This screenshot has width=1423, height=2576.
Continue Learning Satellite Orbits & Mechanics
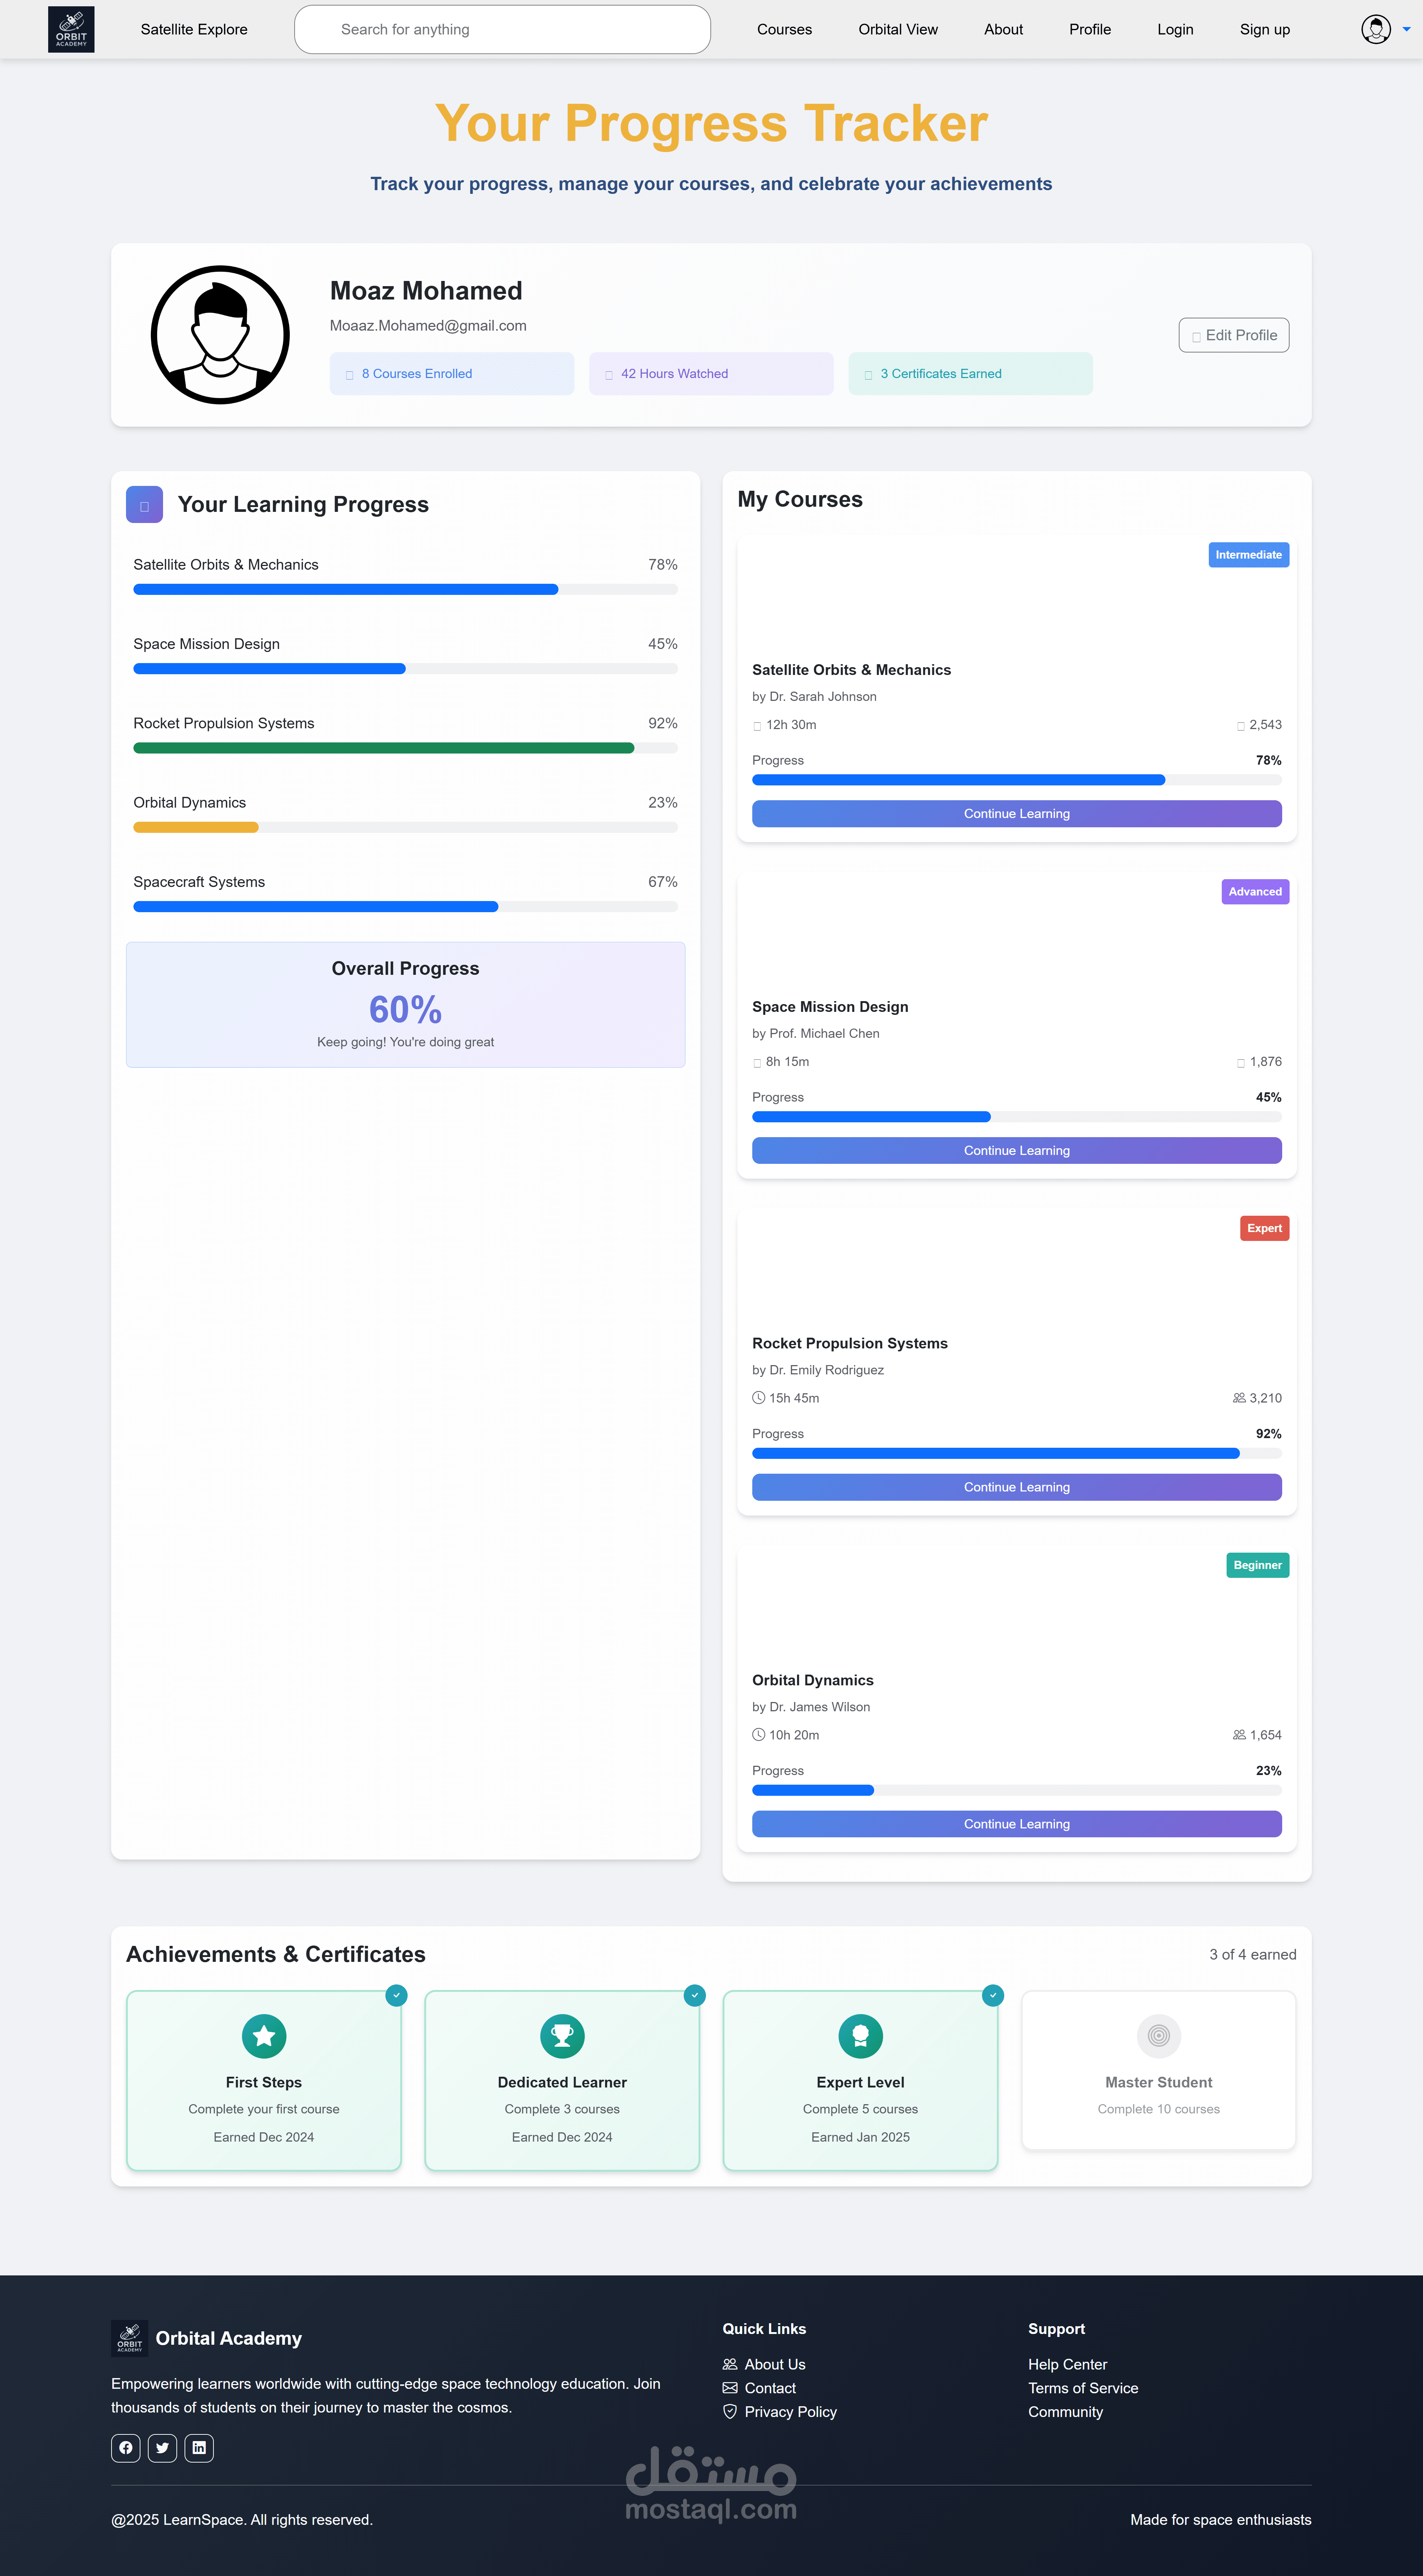(x=1017, y=814)
